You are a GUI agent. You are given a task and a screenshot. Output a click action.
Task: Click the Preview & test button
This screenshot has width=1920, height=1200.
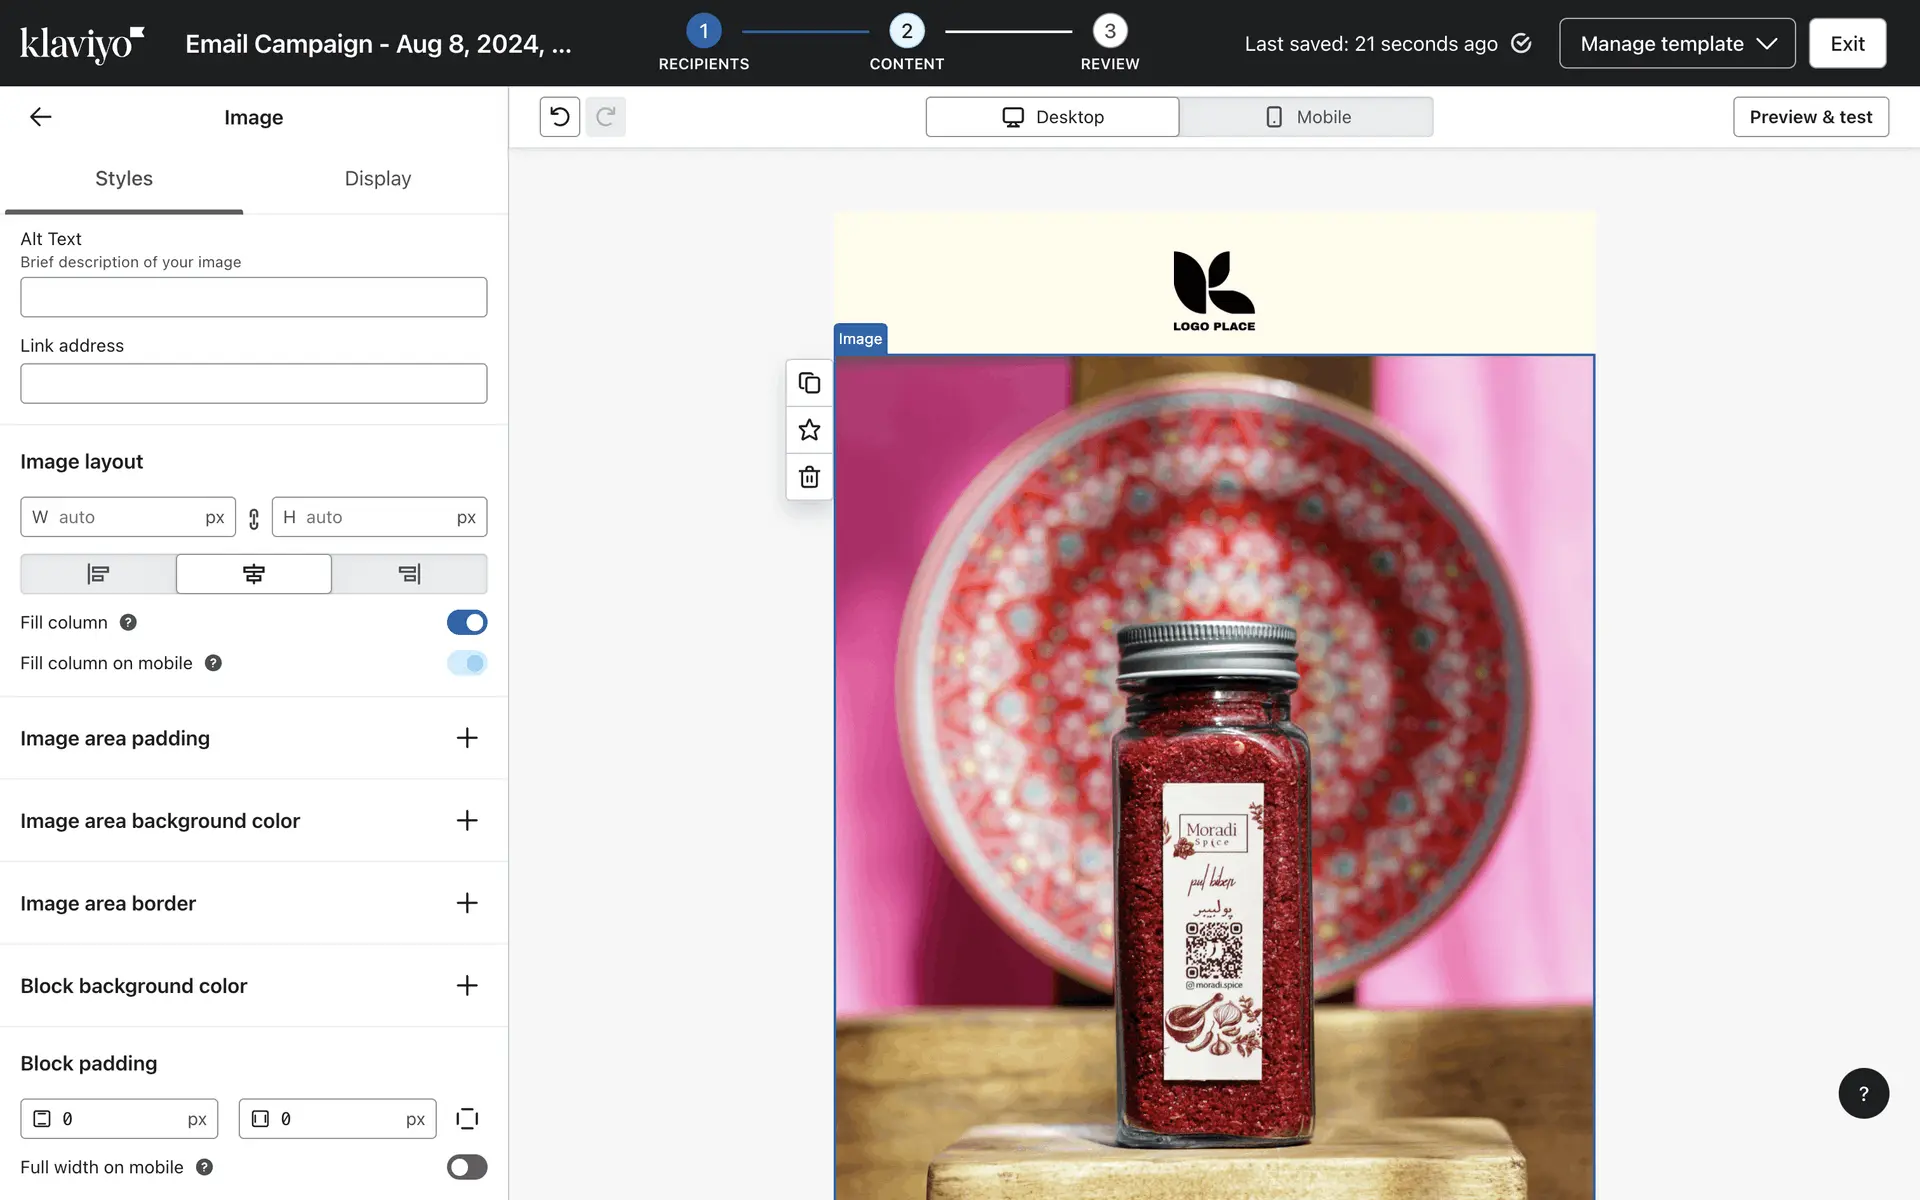(x=1810, y=117)
